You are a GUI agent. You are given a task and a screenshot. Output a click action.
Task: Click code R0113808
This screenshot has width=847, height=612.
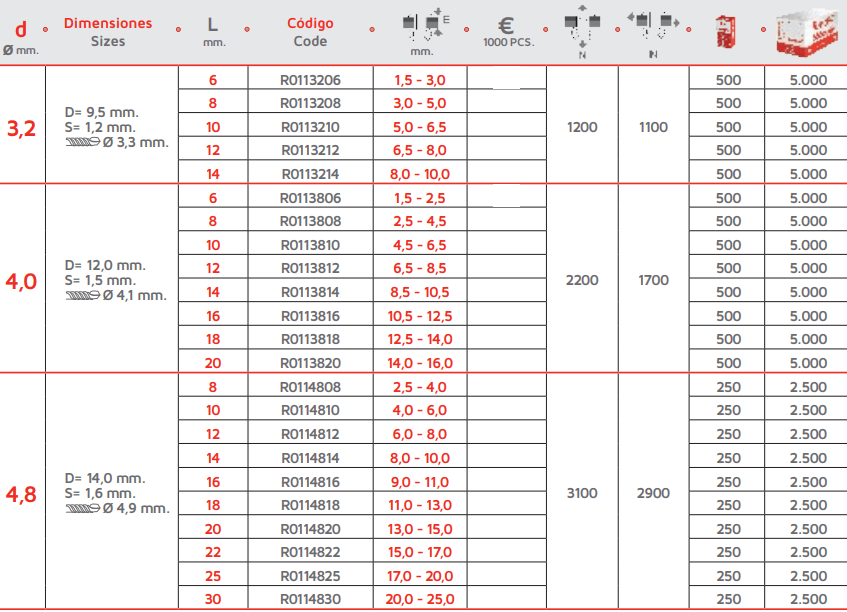pyautogui.click(x=310, y=221)
